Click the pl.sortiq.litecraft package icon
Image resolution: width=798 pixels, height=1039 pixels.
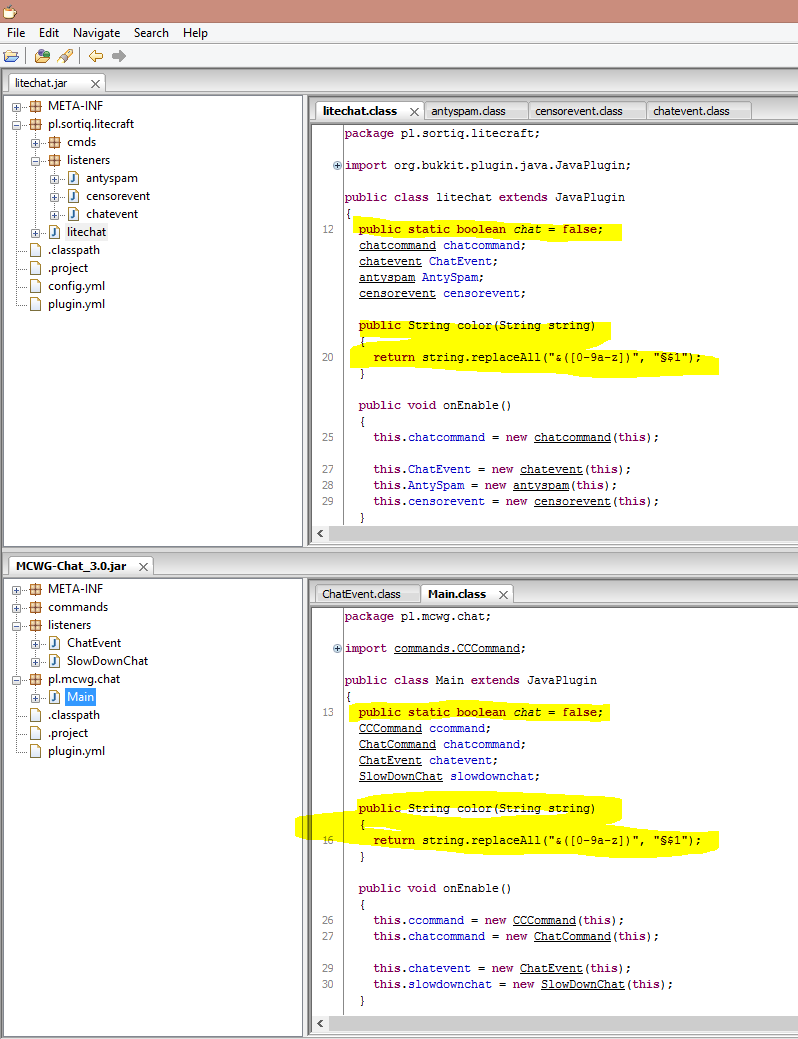[x=35, y=125]
